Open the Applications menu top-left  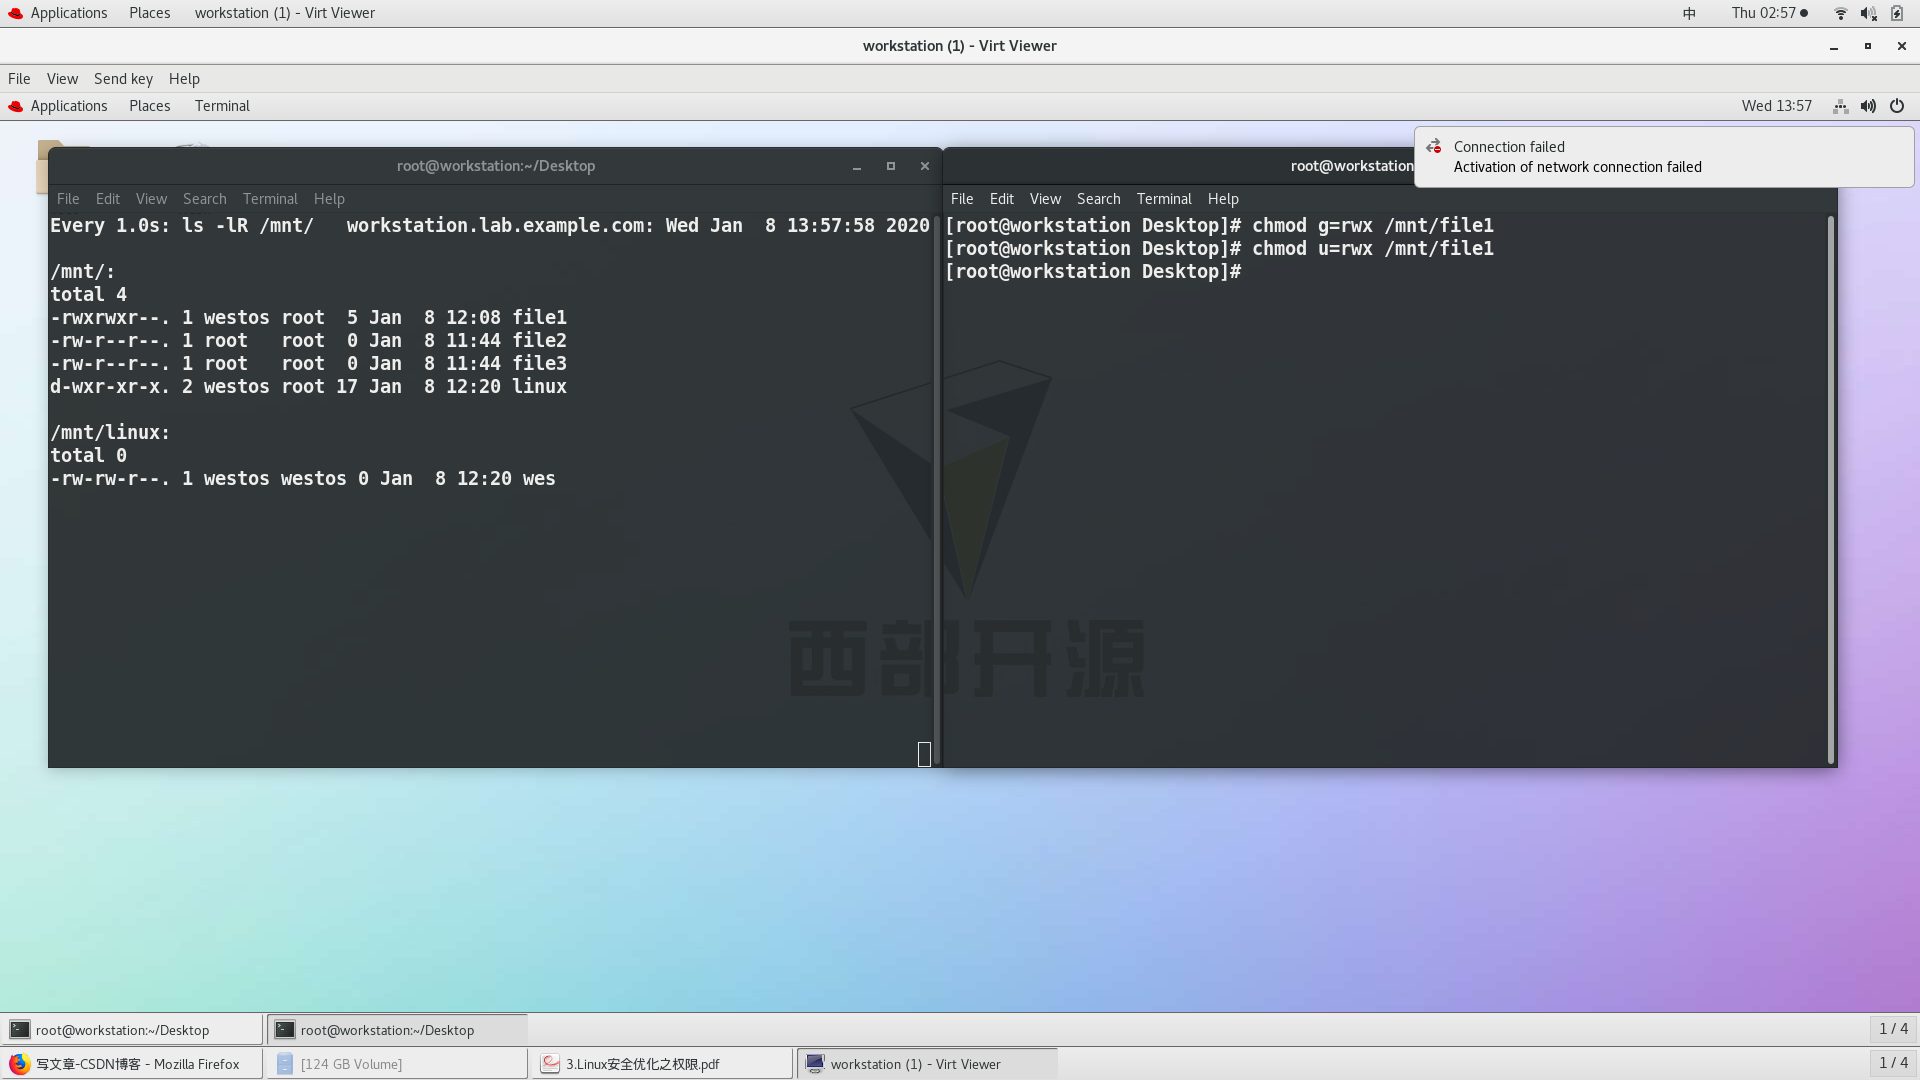click(69, 12)
